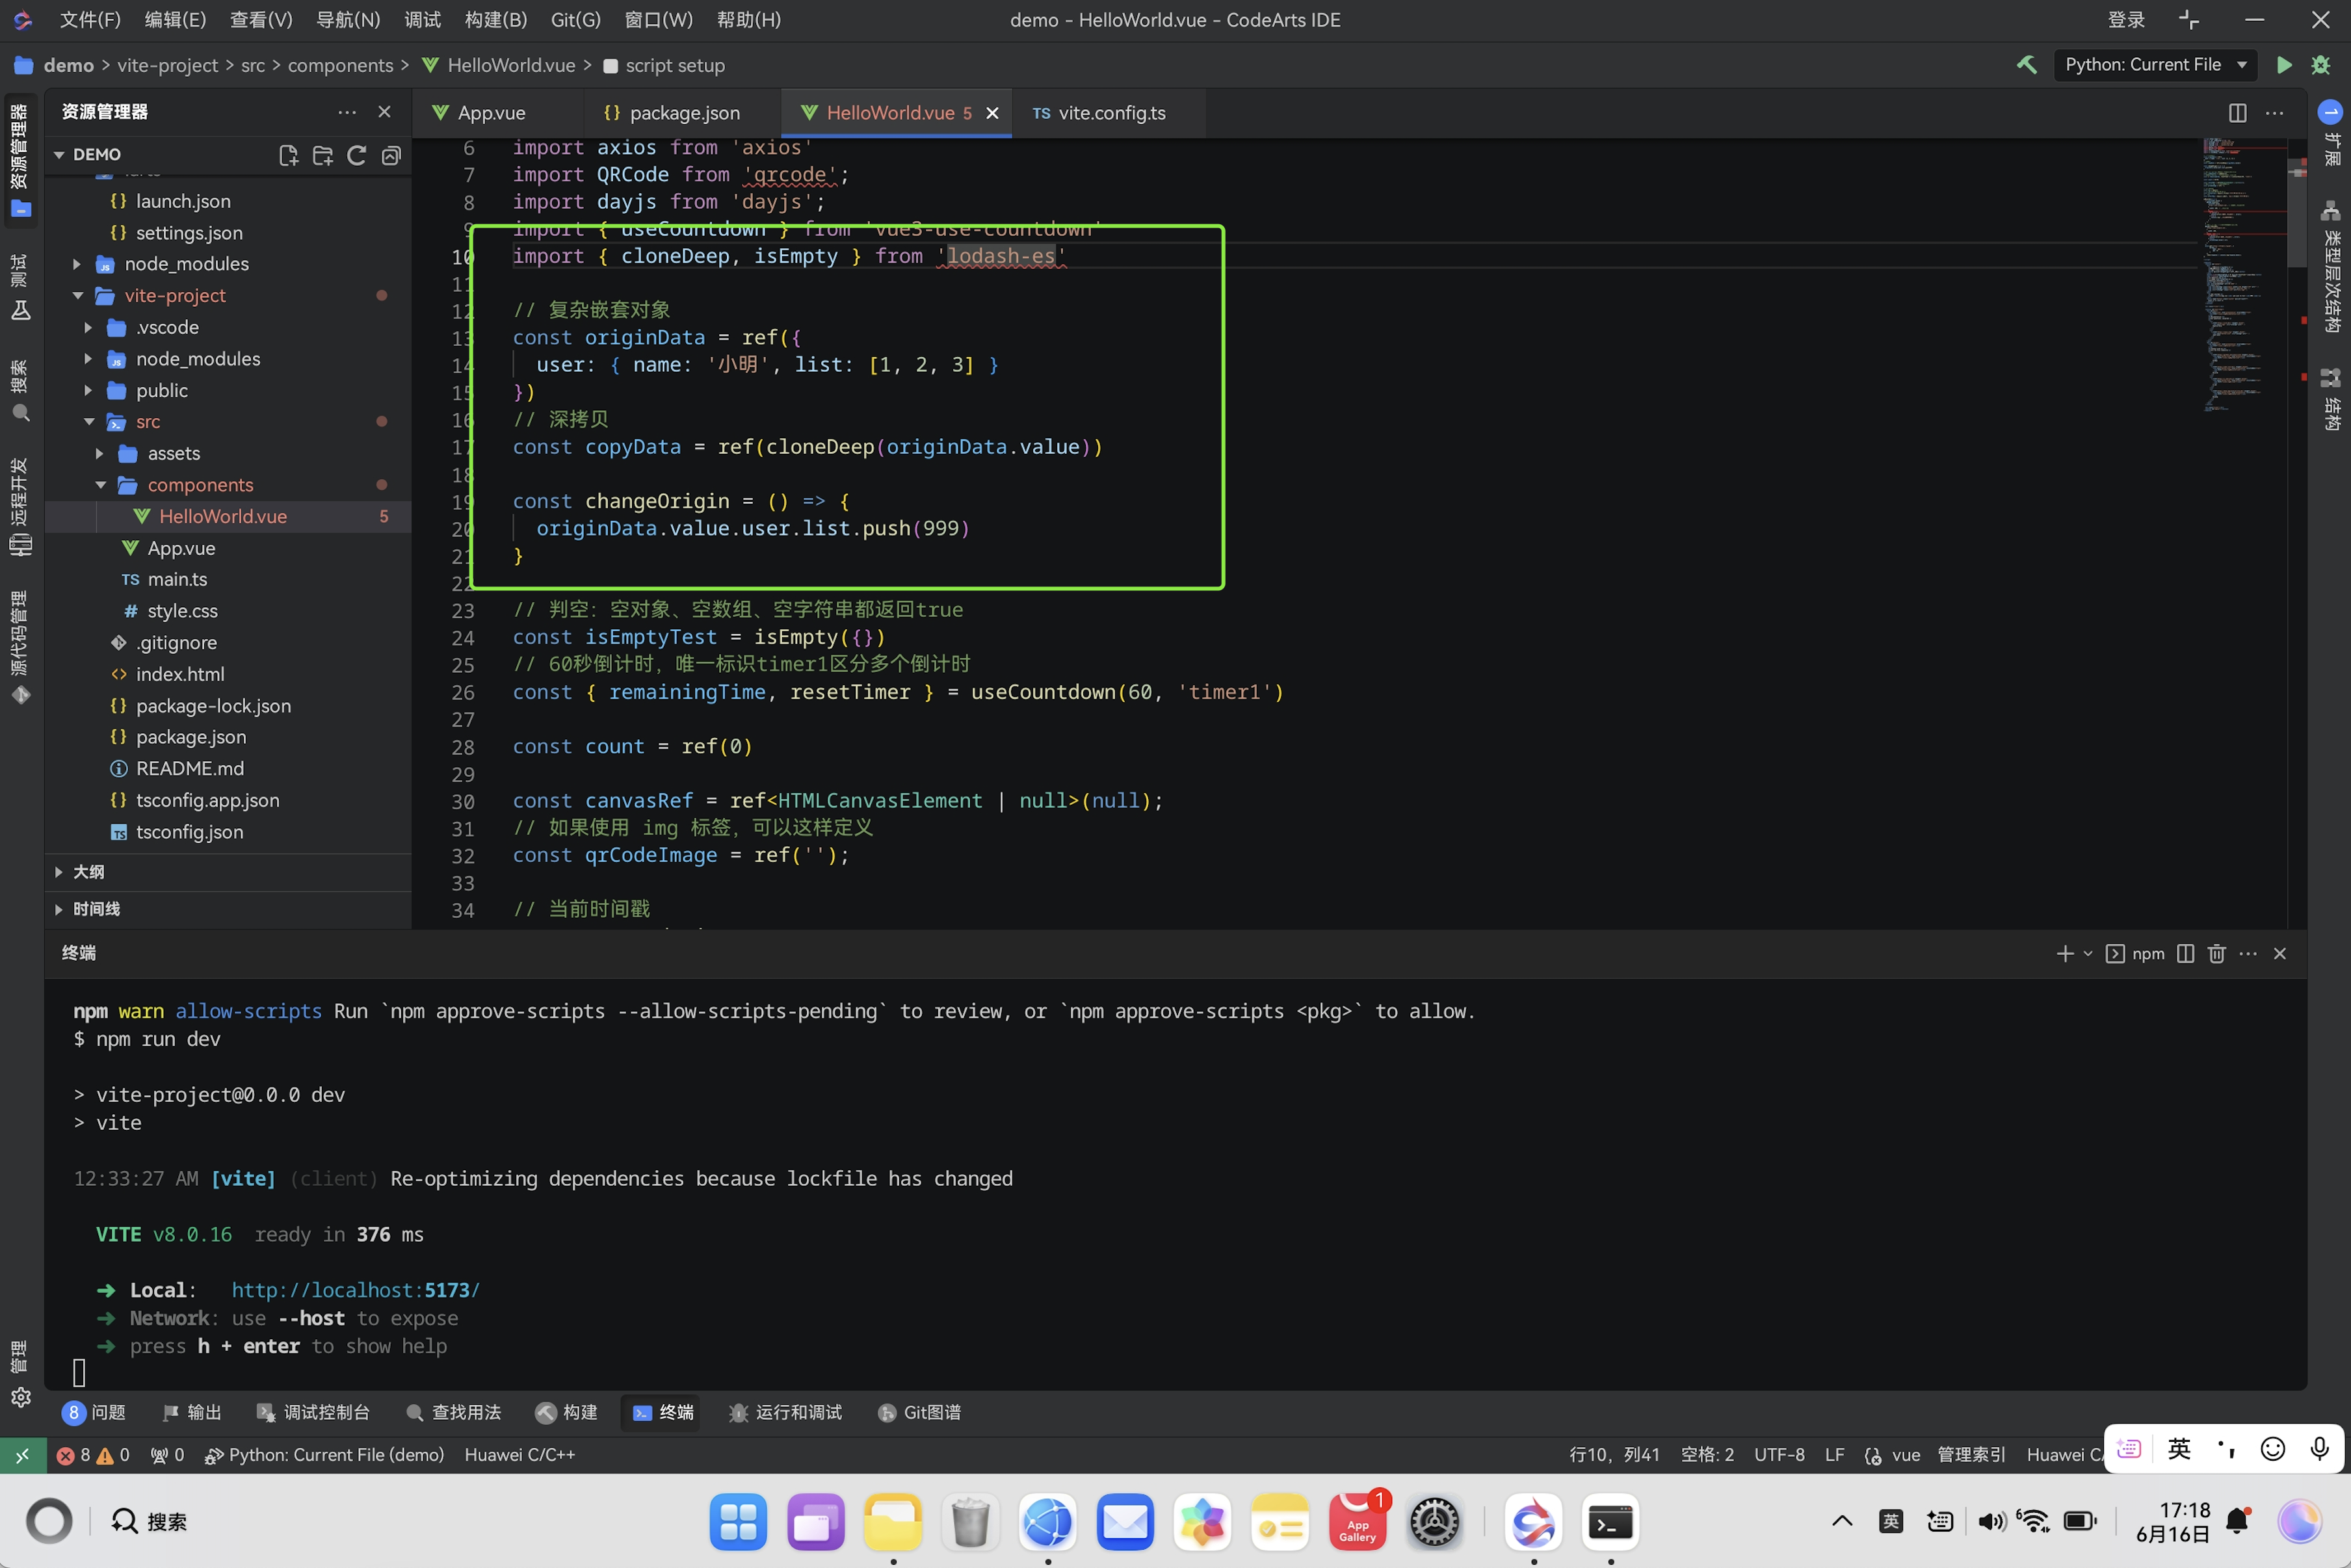
Task: Open type hierarchy panel in right sidebar
Action: 2331,267
